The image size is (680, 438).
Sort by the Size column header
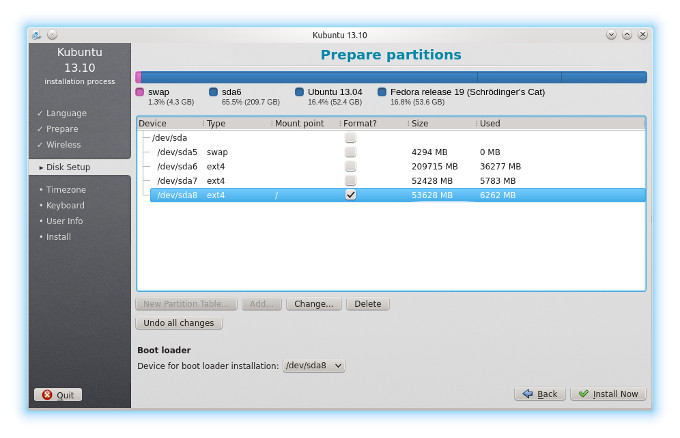pos(442,124)
